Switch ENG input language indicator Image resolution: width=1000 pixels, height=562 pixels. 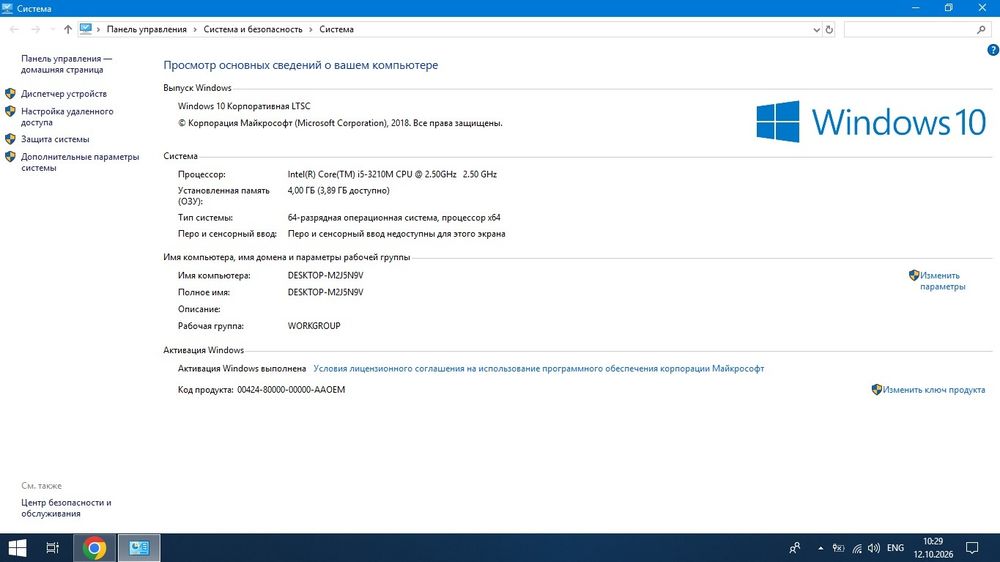pos(895,548)
